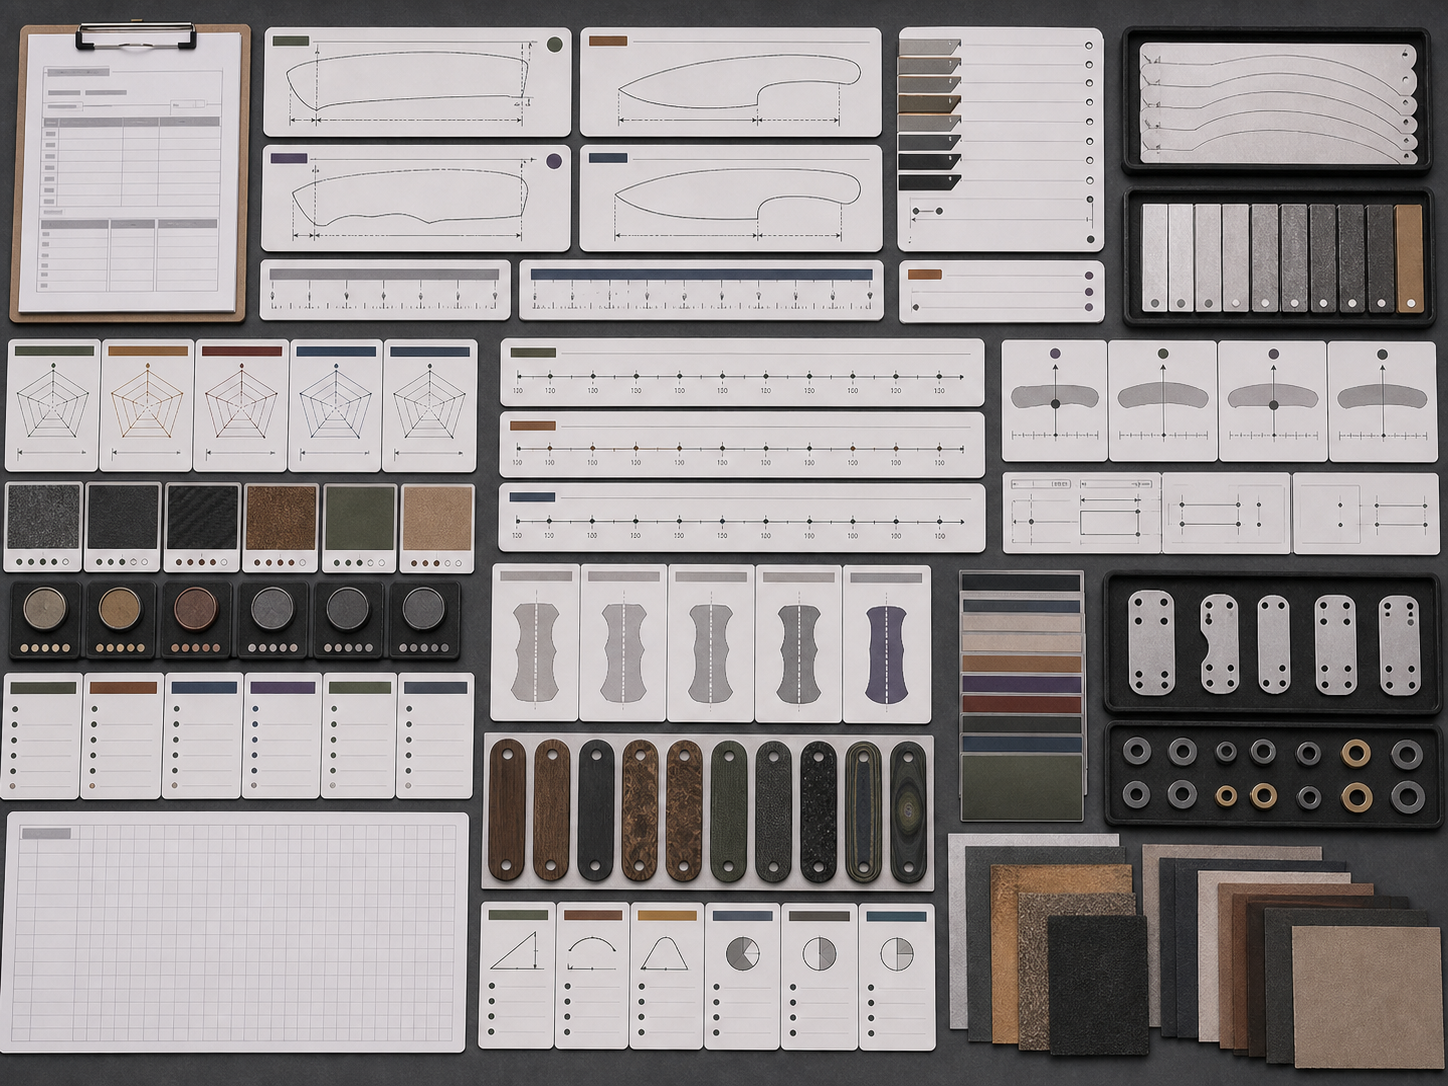Choose the carbon fiber weave swatch card
Screen dimensions: 1448x1086
point(202,527)
